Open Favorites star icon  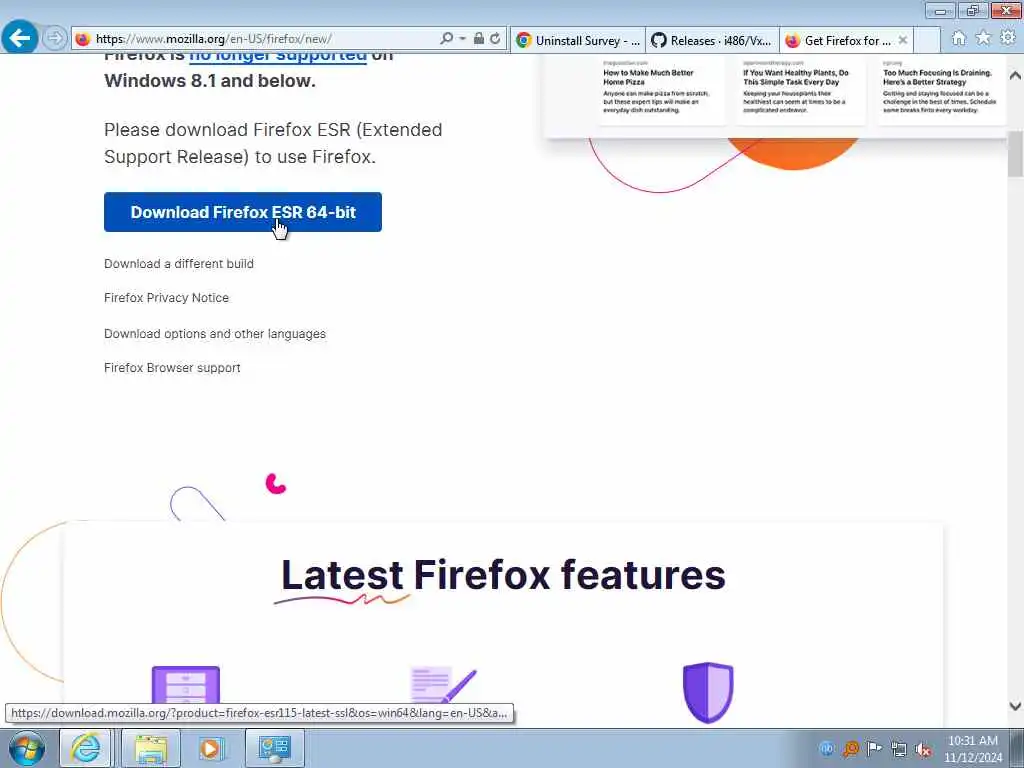(x=983, y=39)
